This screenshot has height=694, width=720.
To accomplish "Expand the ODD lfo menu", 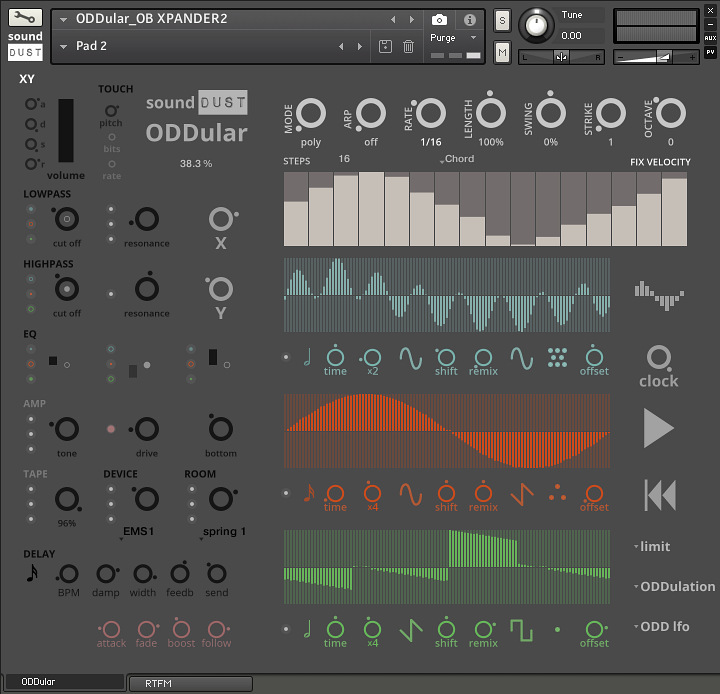I will tap(661, 626).
